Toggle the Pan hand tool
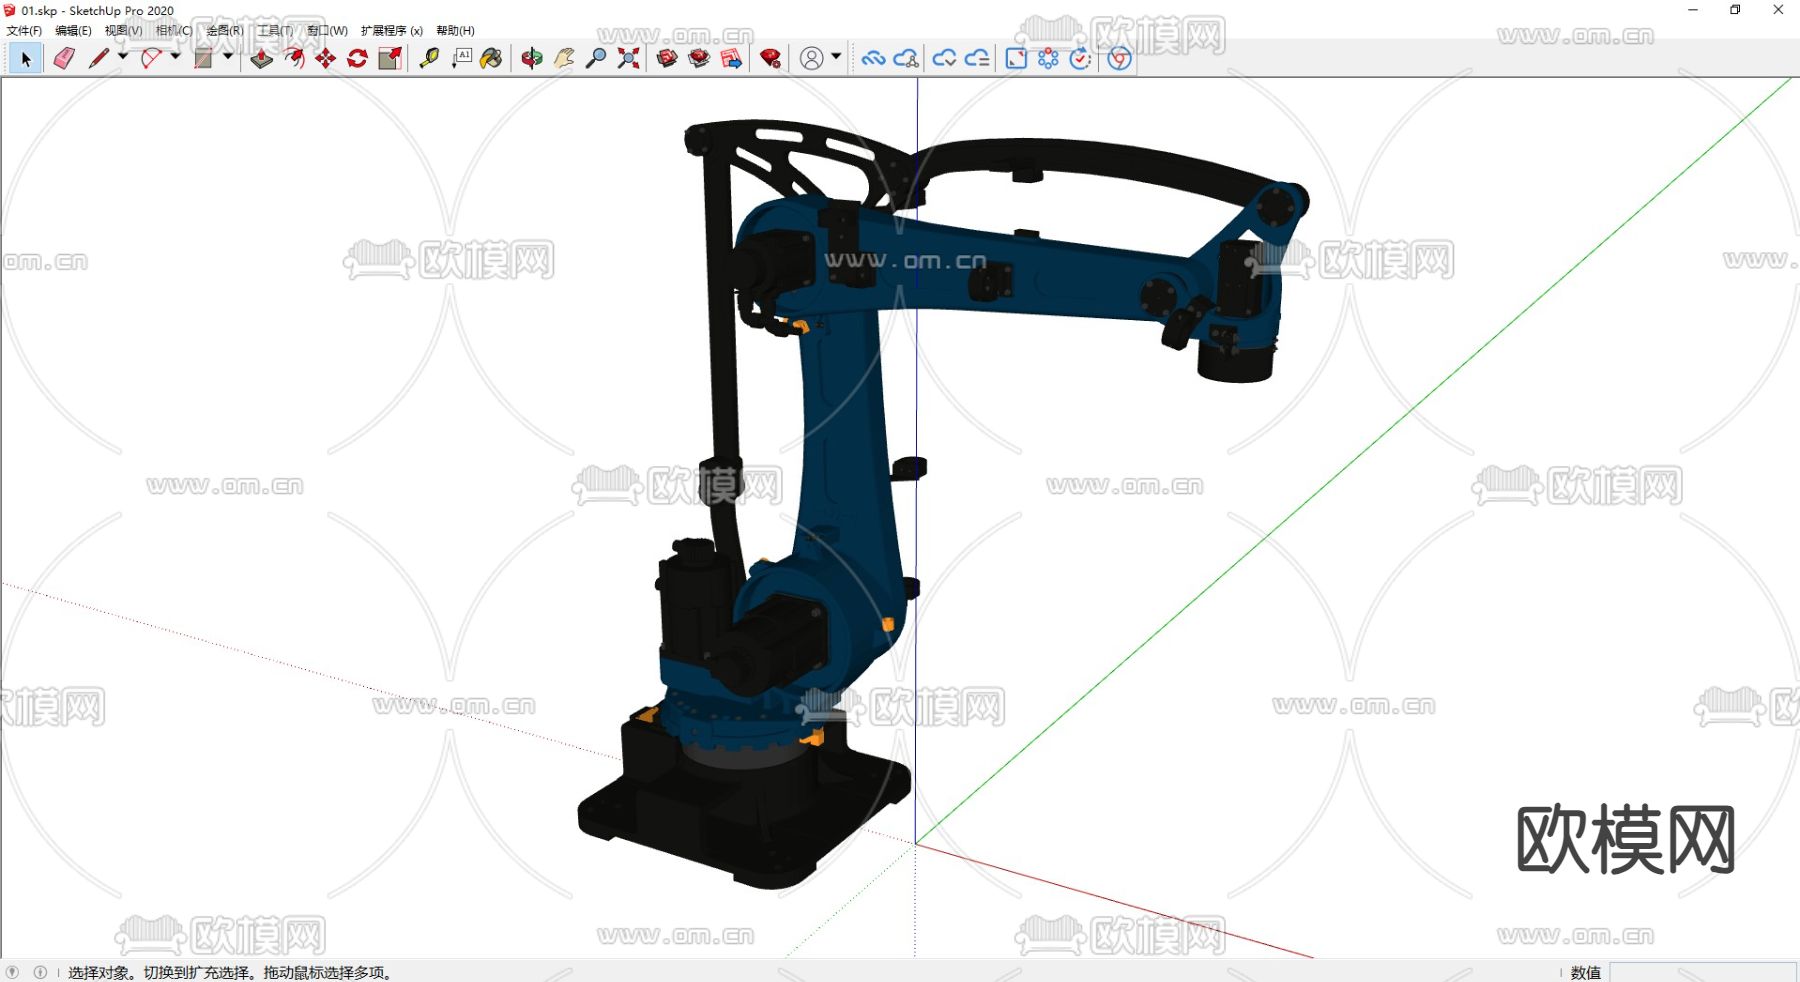This screenshot has height=982, width=1800. (564, 59)
